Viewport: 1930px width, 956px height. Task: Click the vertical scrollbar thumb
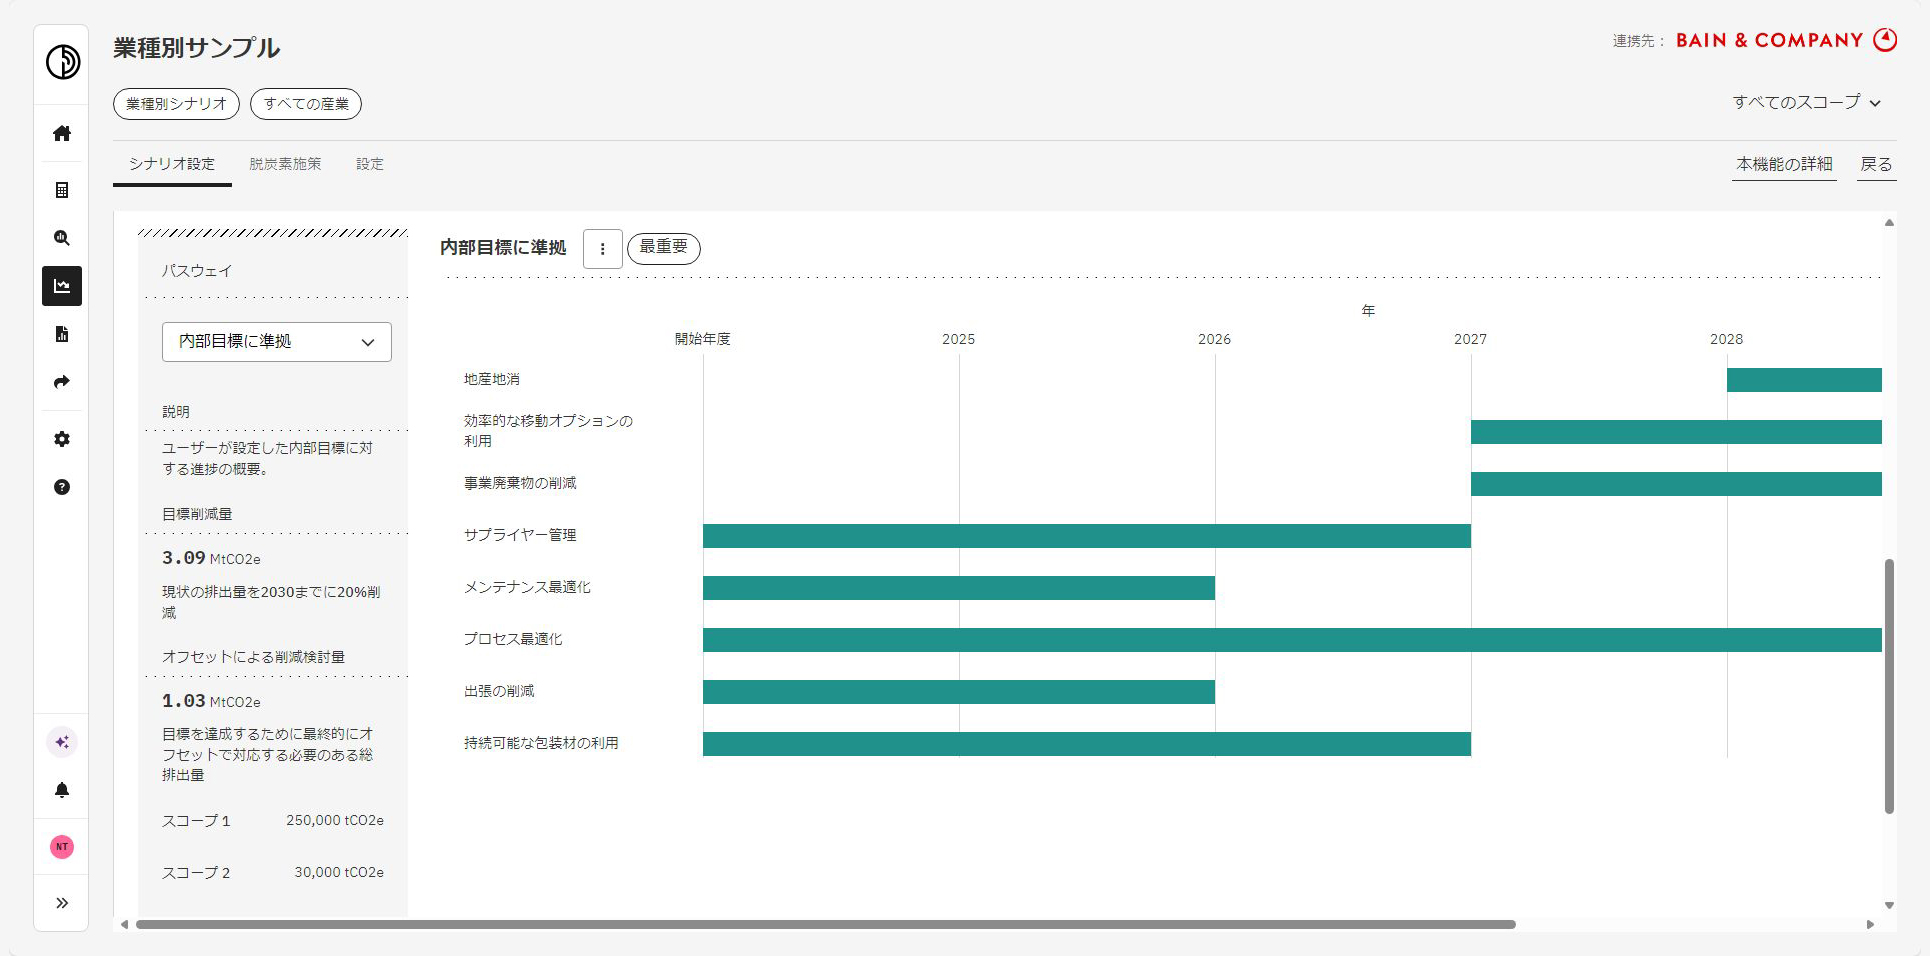(x=1889, y=686)
